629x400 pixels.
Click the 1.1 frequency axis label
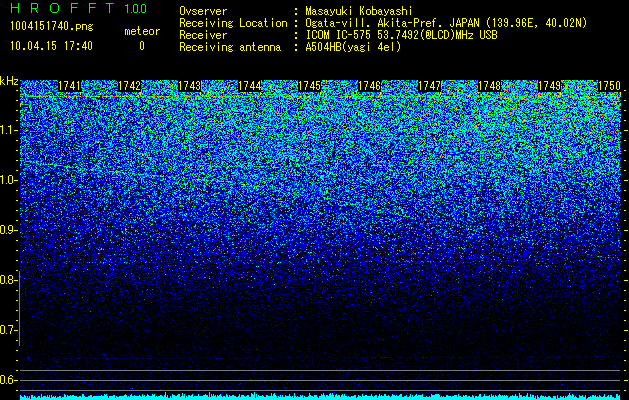tap(9, 130)
